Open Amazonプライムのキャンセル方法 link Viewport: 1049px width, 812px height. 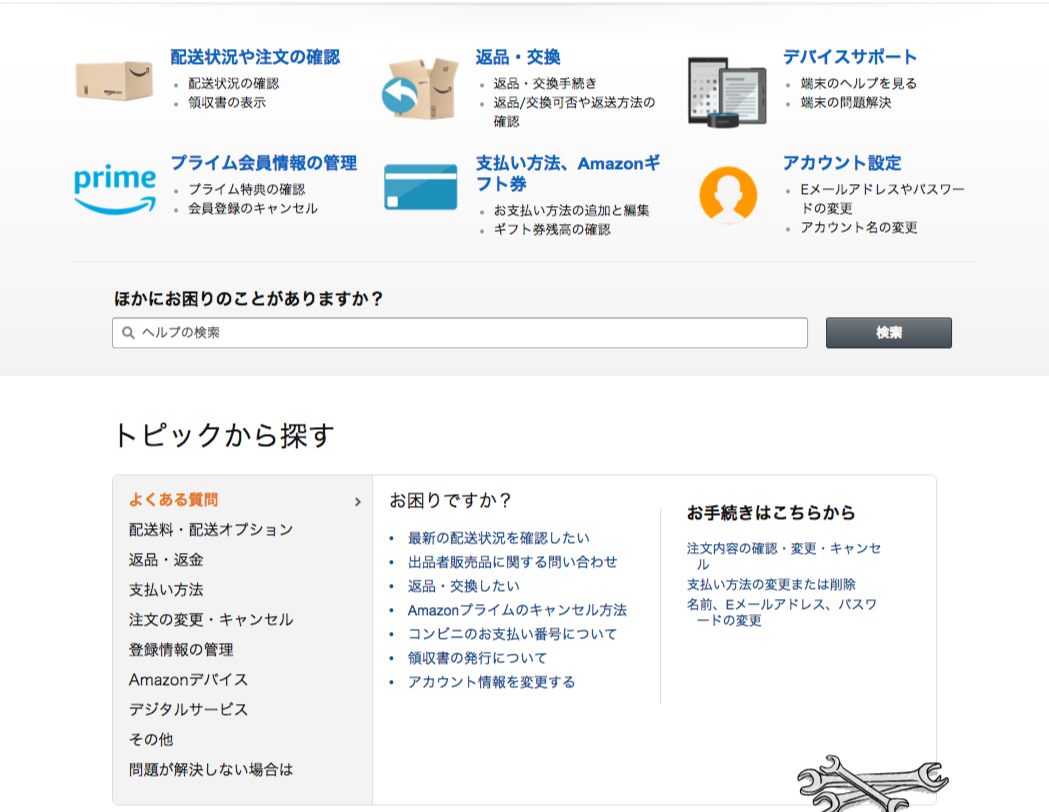pos(517,610)
